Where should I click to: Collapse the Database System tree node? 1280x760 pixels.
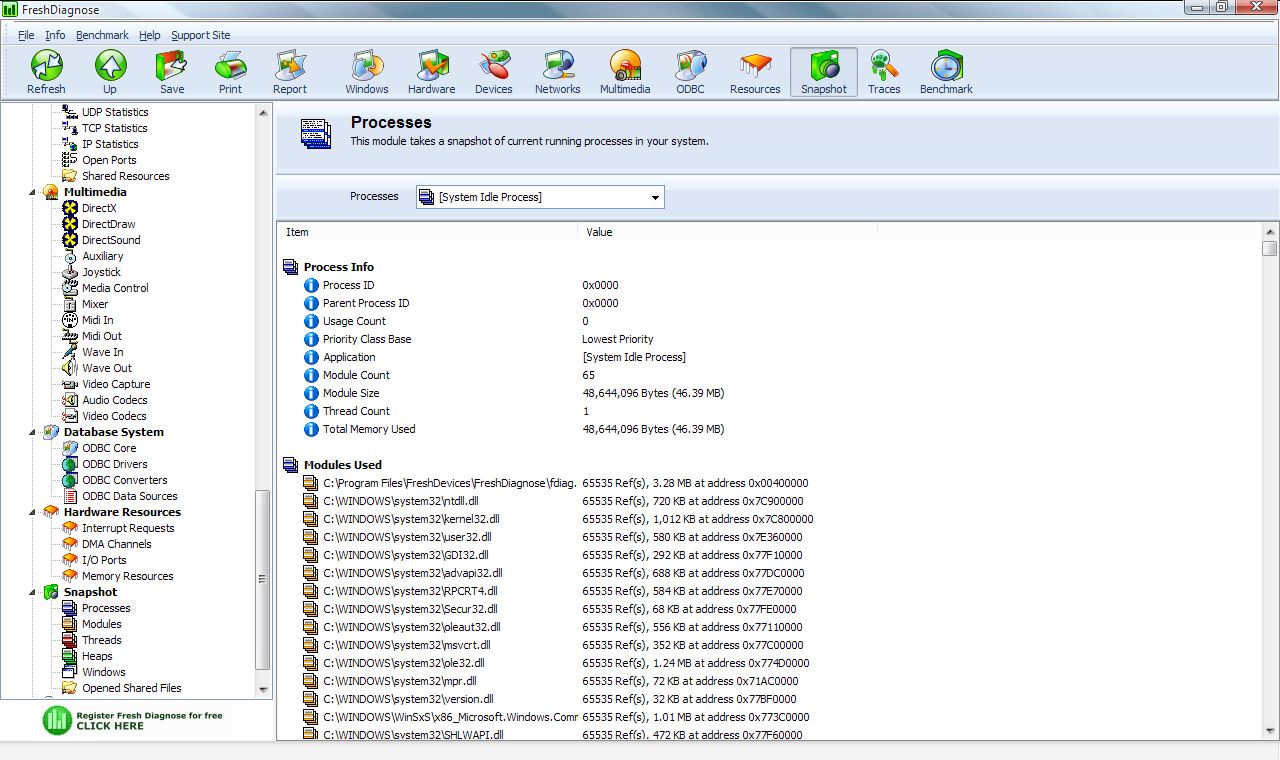32,432
